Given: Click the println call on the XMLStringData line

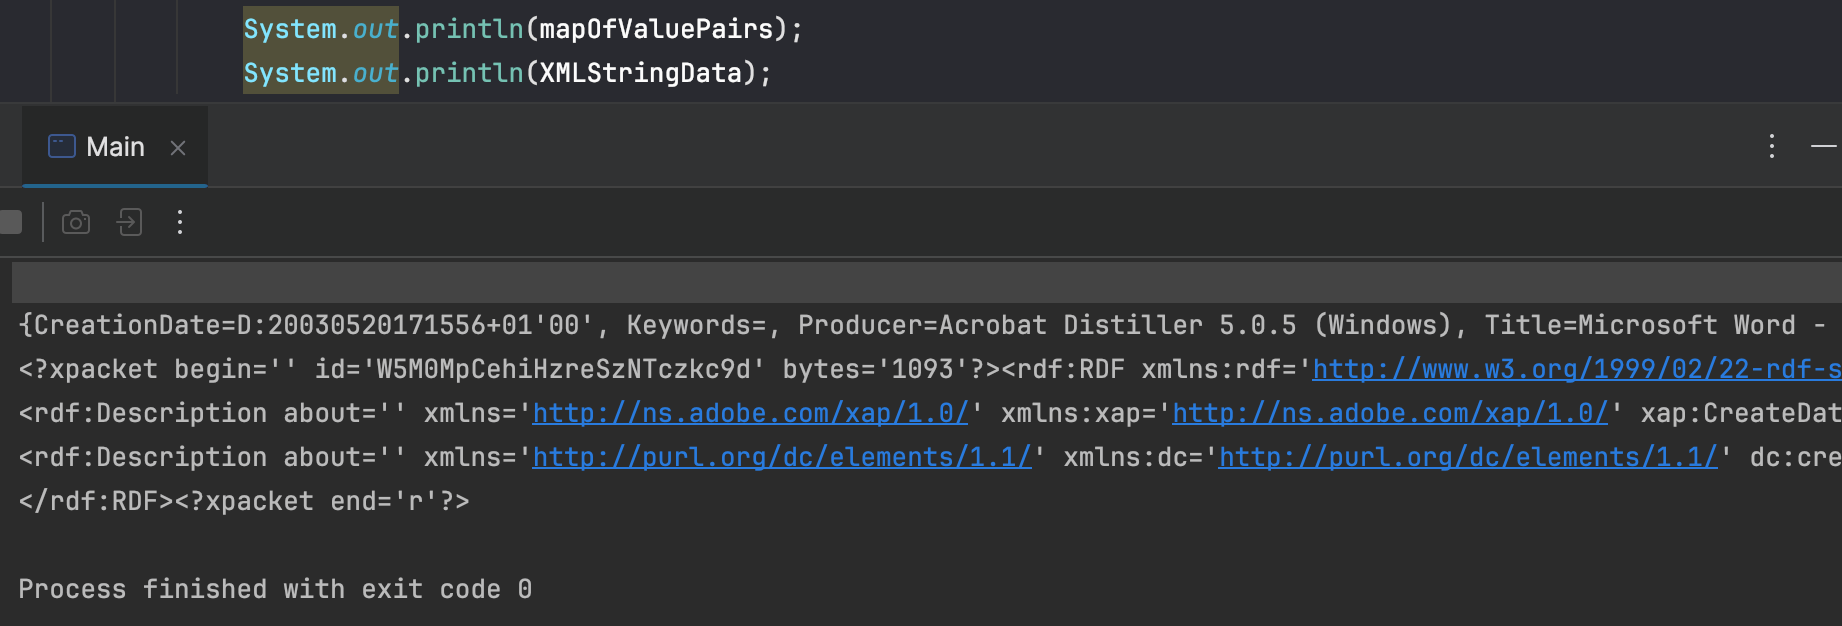Looking at the screenshot, I should (x=468, y=73).
